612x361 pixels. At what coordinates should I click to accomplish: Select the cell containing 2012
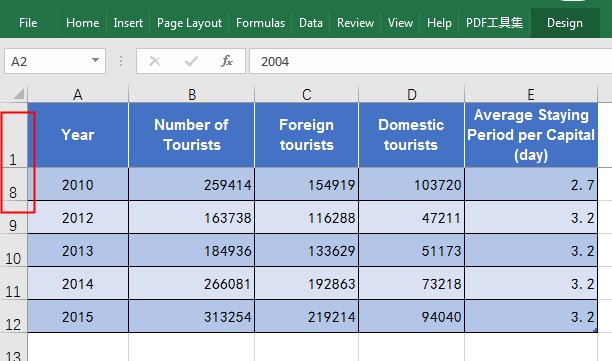78,218
